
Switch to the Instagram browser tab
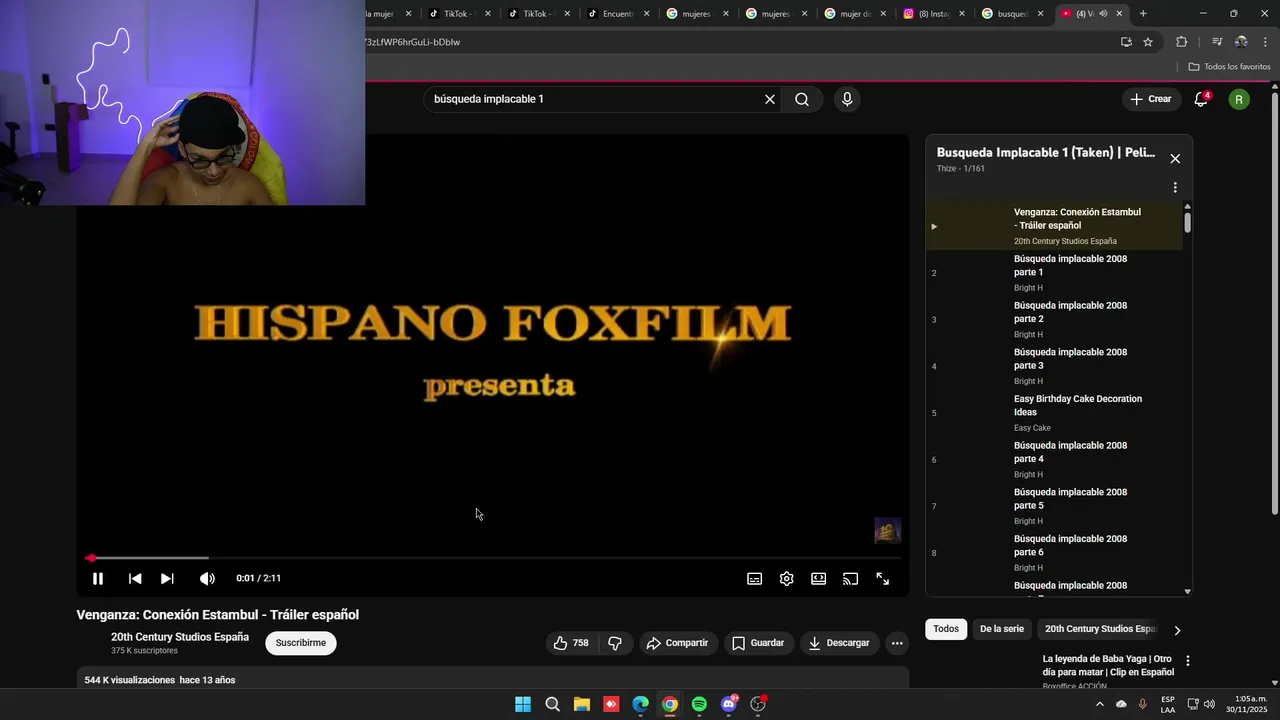pos(936,14)
